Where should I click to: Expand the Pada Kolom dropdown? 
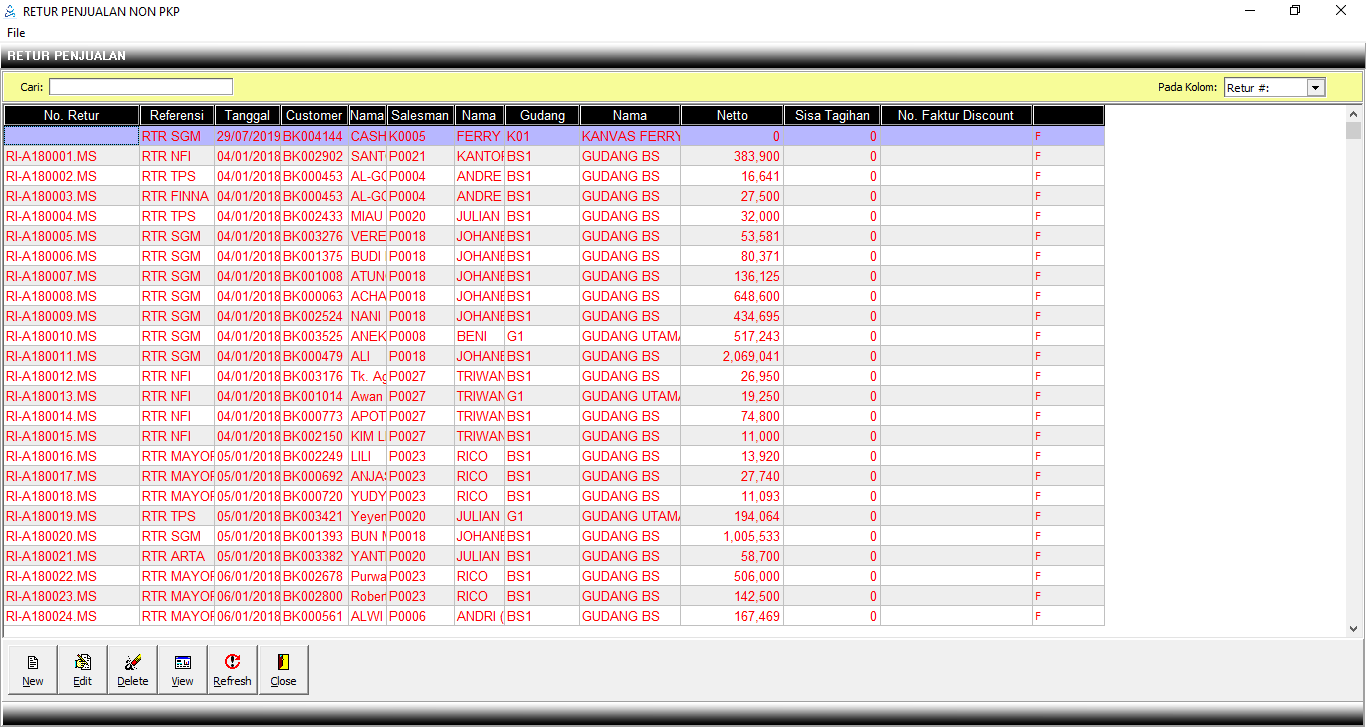point(1315,88)
